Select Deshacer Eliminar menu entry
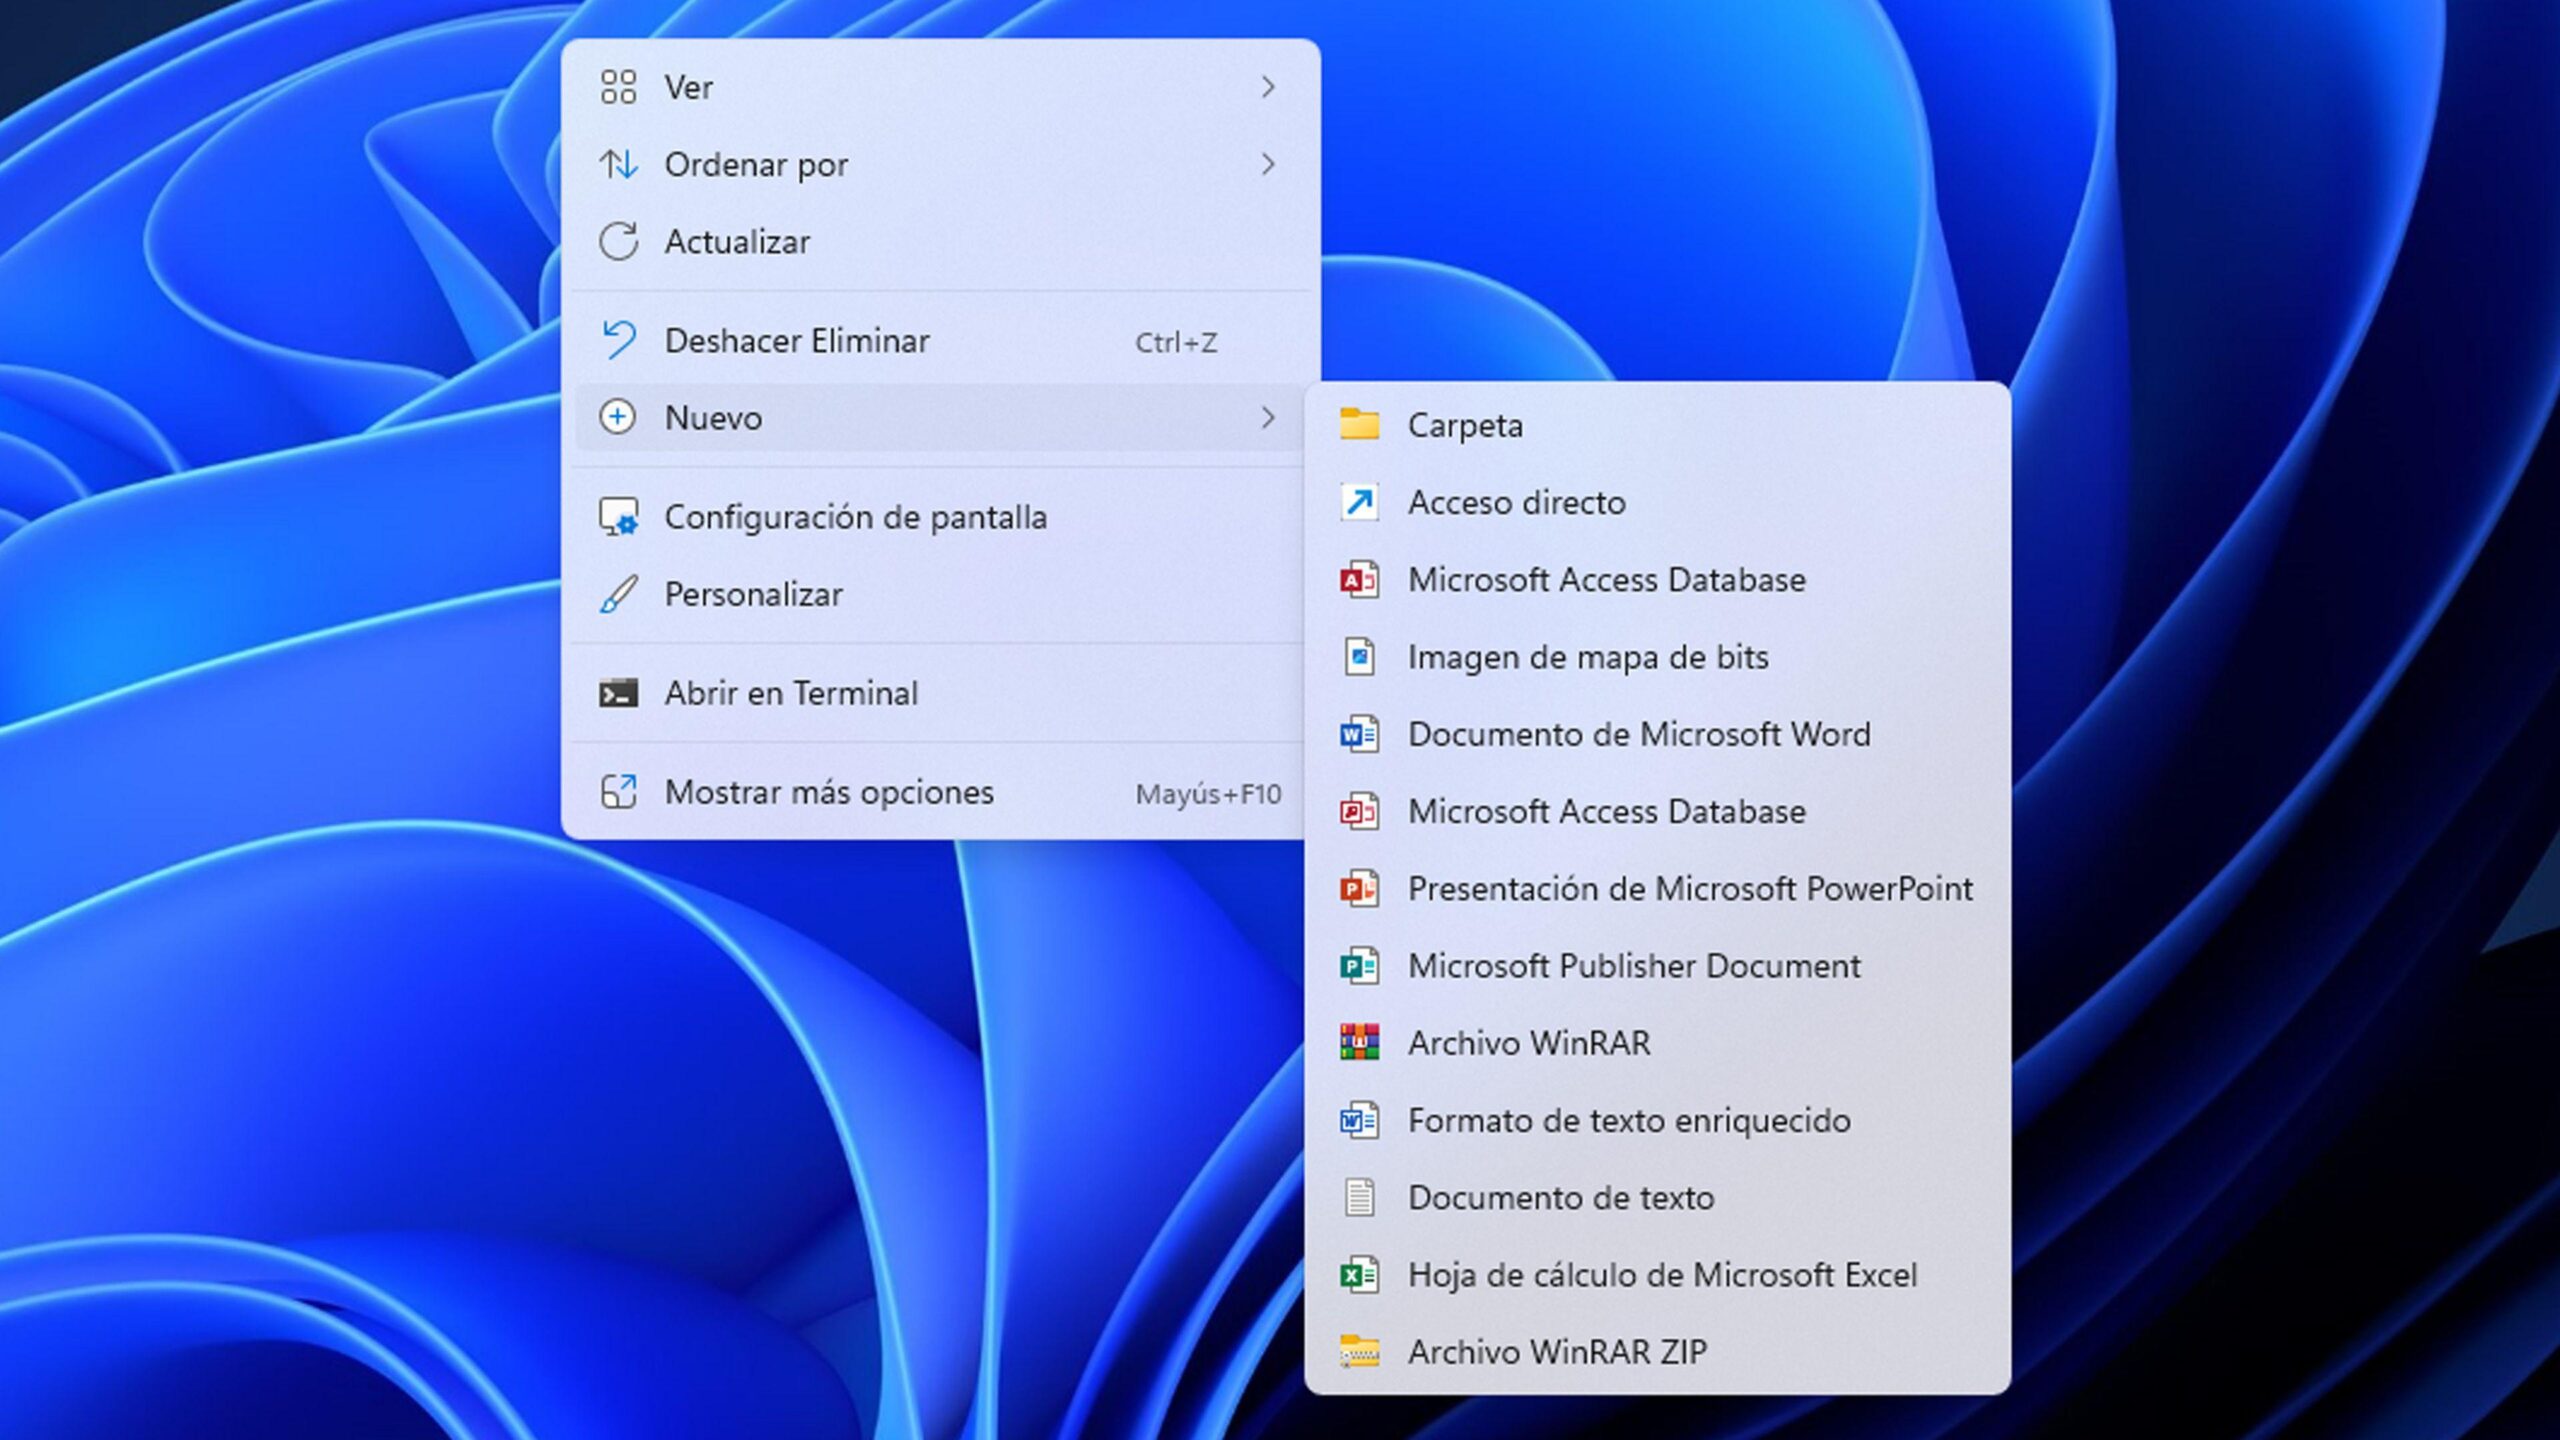This screenshot has width=2560, height=1440. [940, 340]
